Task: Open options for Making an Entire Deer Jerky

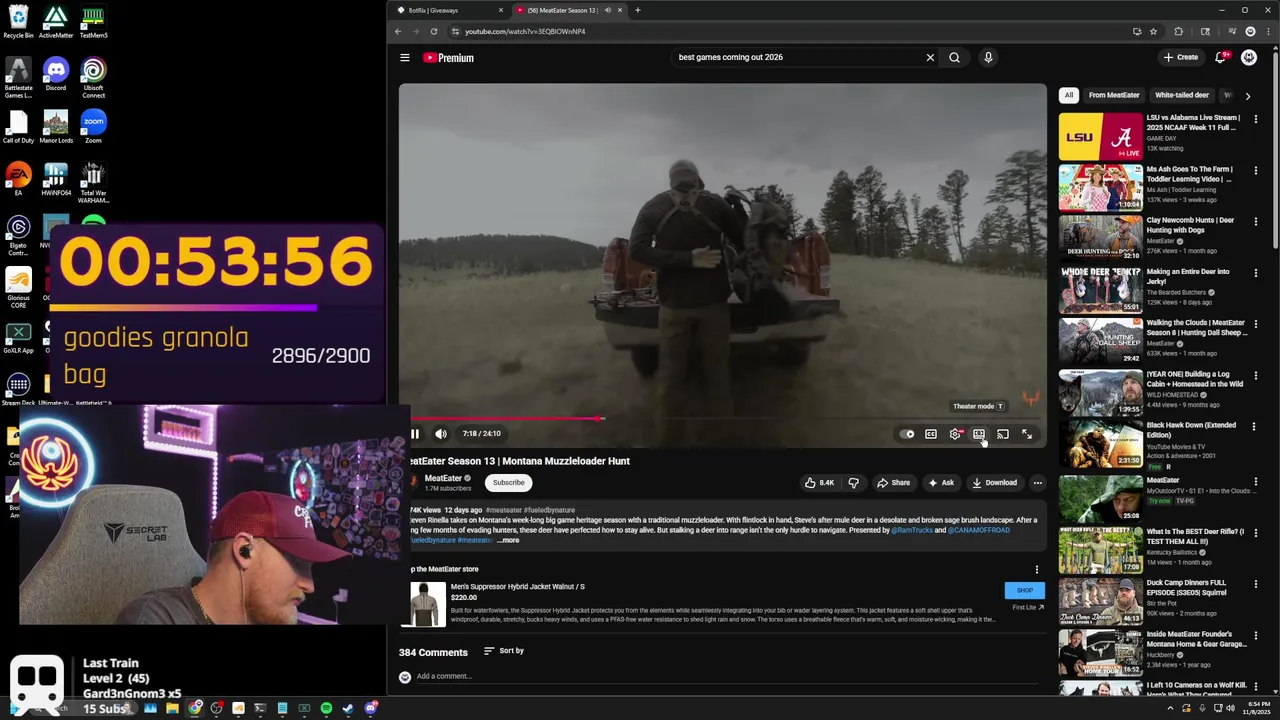Action: (1256, 273)
